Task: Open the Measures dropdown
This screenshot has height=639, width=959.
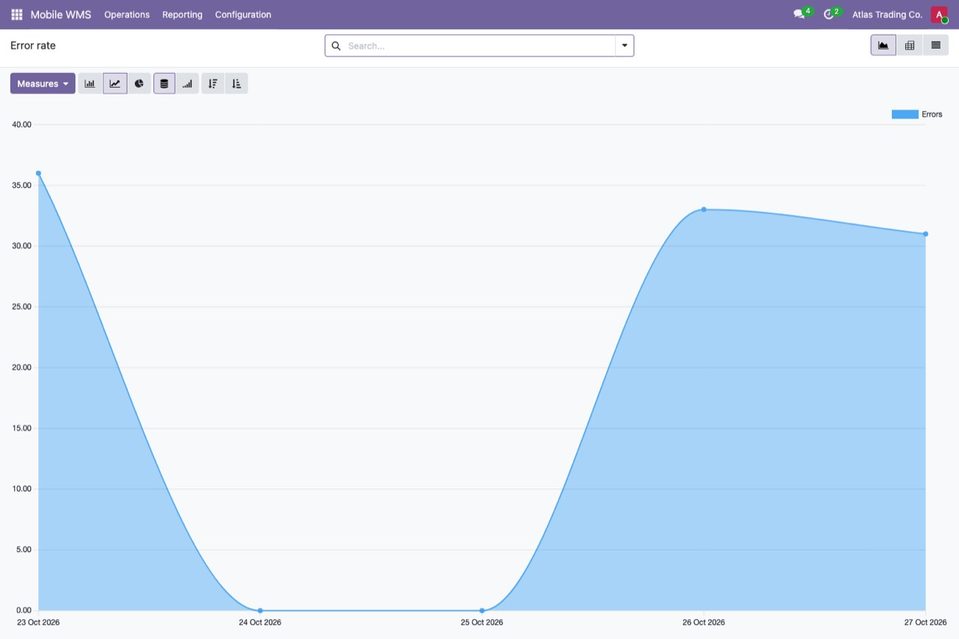Action: pos(43,84)
